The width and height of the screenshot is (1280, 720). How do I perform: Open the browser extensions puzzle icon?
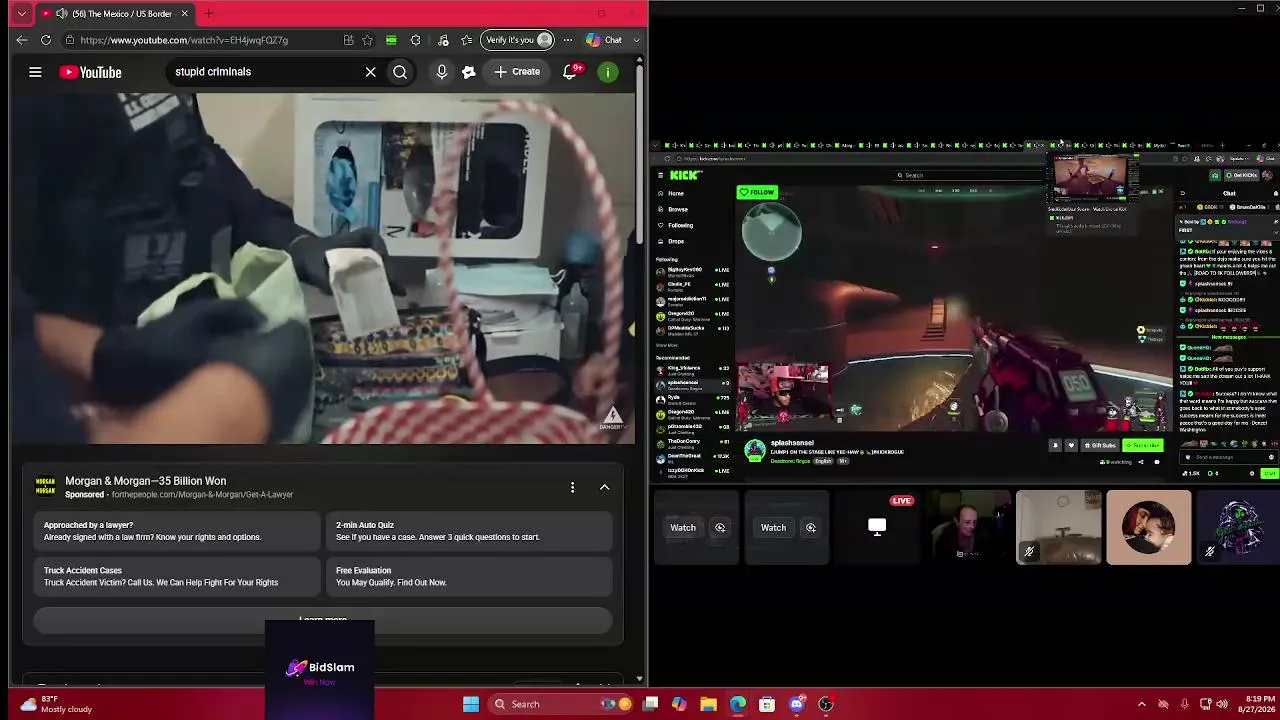[415, 40]
